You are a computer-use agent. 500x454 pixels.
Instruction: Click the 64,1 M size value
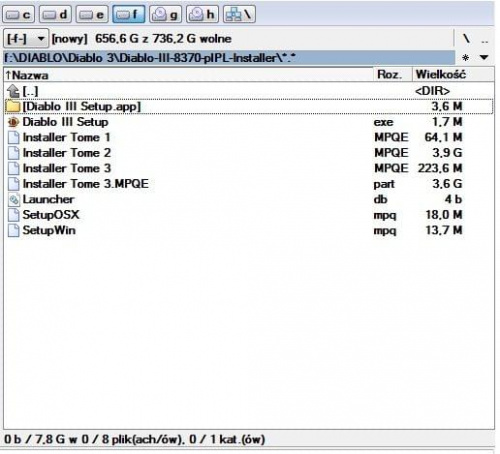443,137
